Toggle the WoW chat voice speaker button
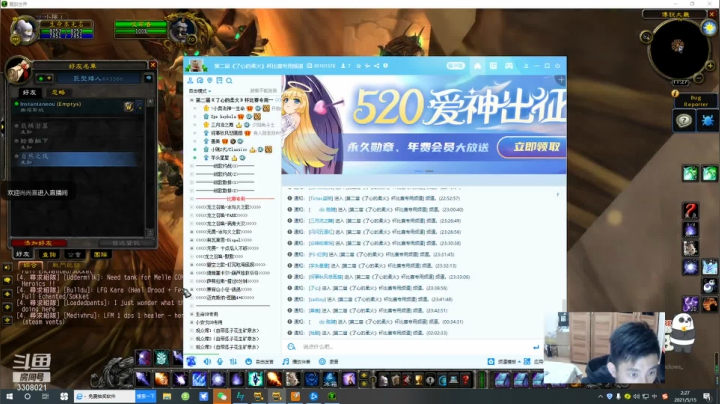The width and height of the screenshot is (720, 404). point(7,267)
